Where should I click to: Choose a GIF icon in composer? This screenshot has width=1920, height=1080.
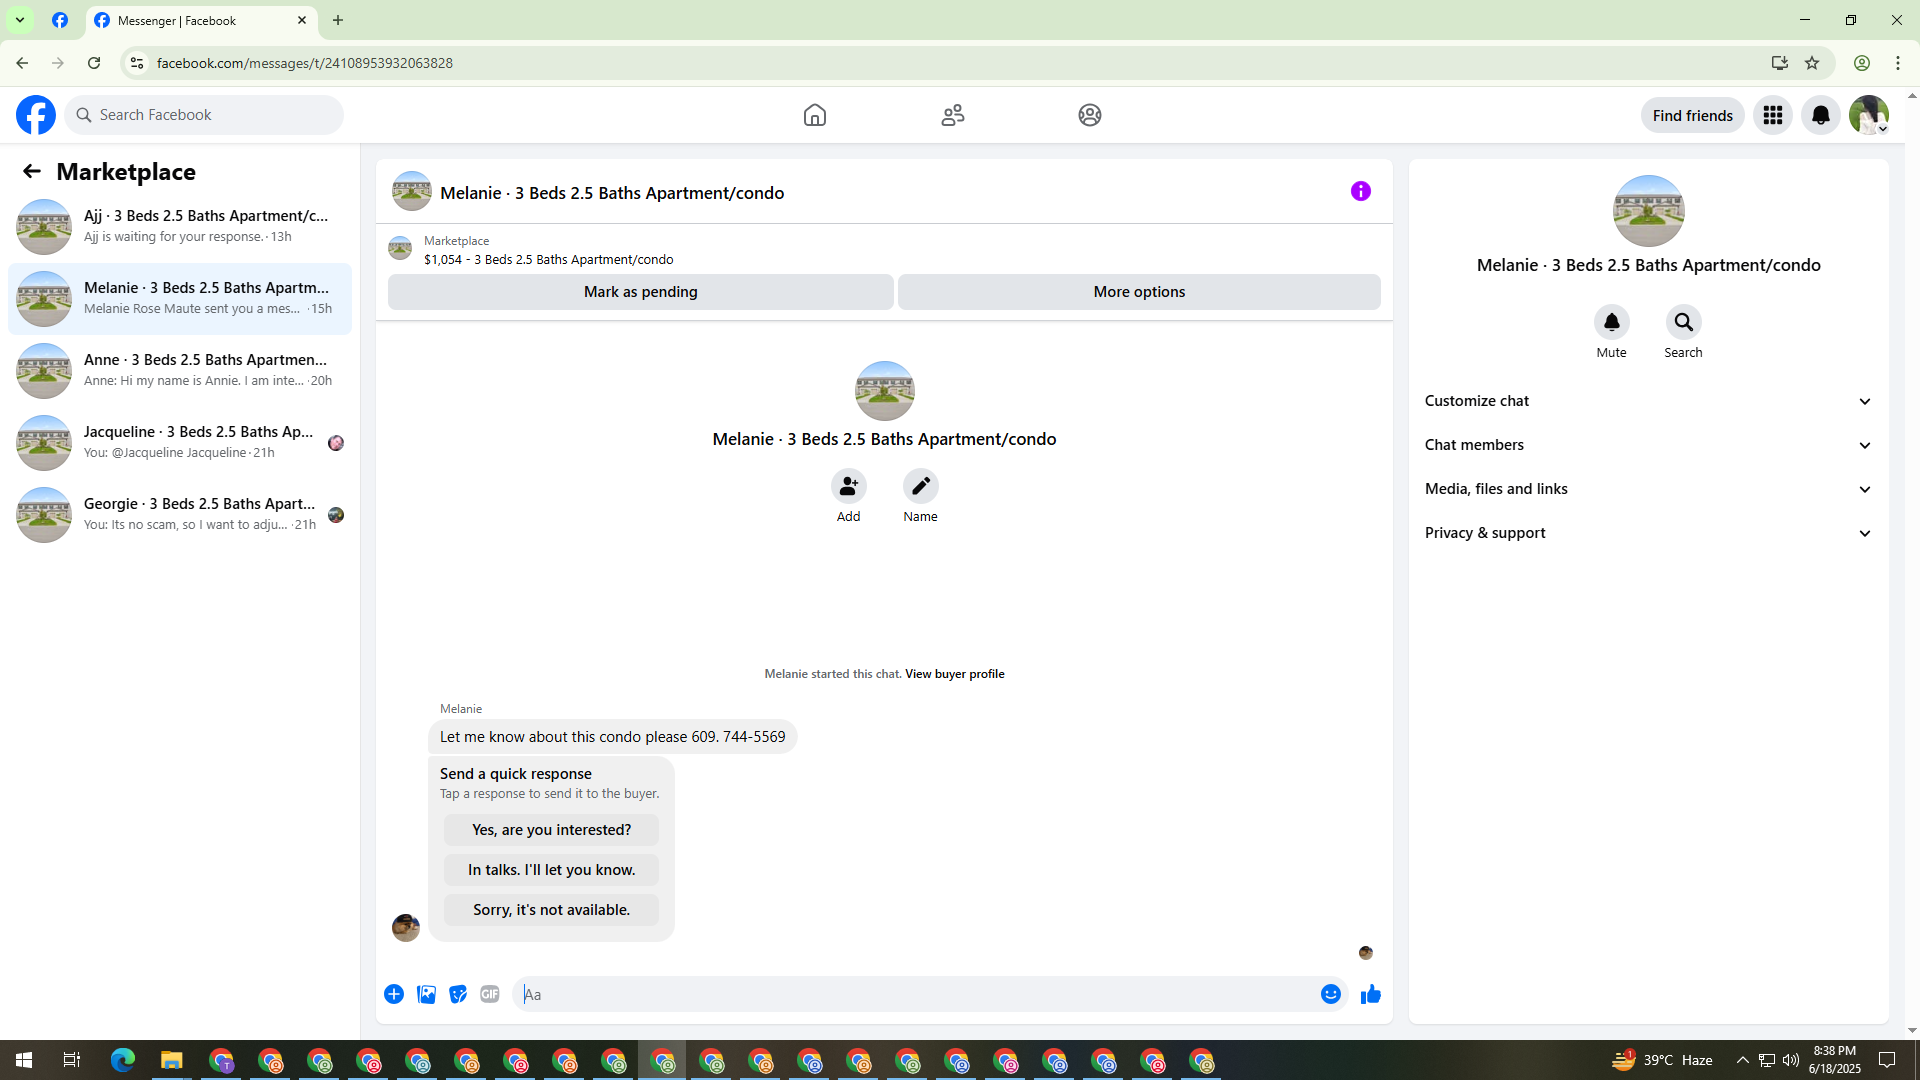pyautogui.click(x=490, y=994)
